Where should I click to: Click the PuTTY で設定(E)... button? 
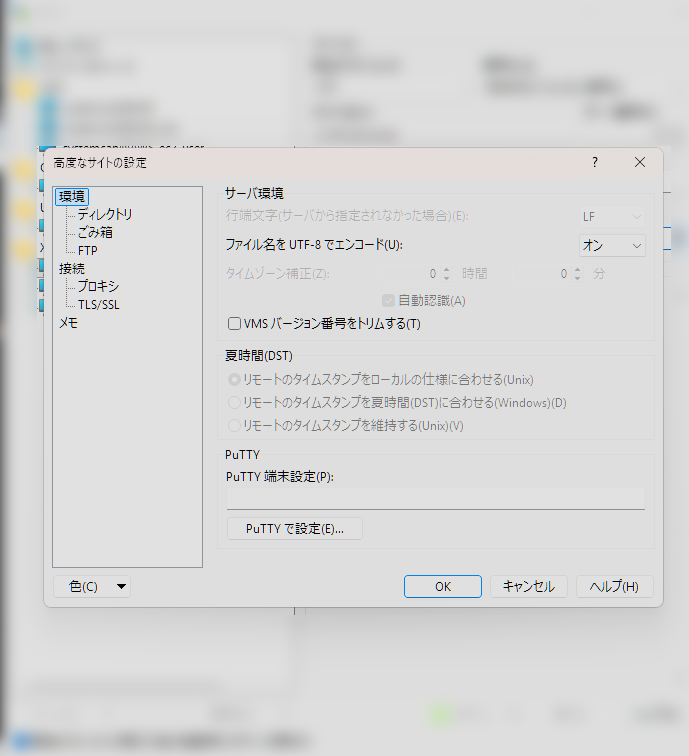[295, 529]
